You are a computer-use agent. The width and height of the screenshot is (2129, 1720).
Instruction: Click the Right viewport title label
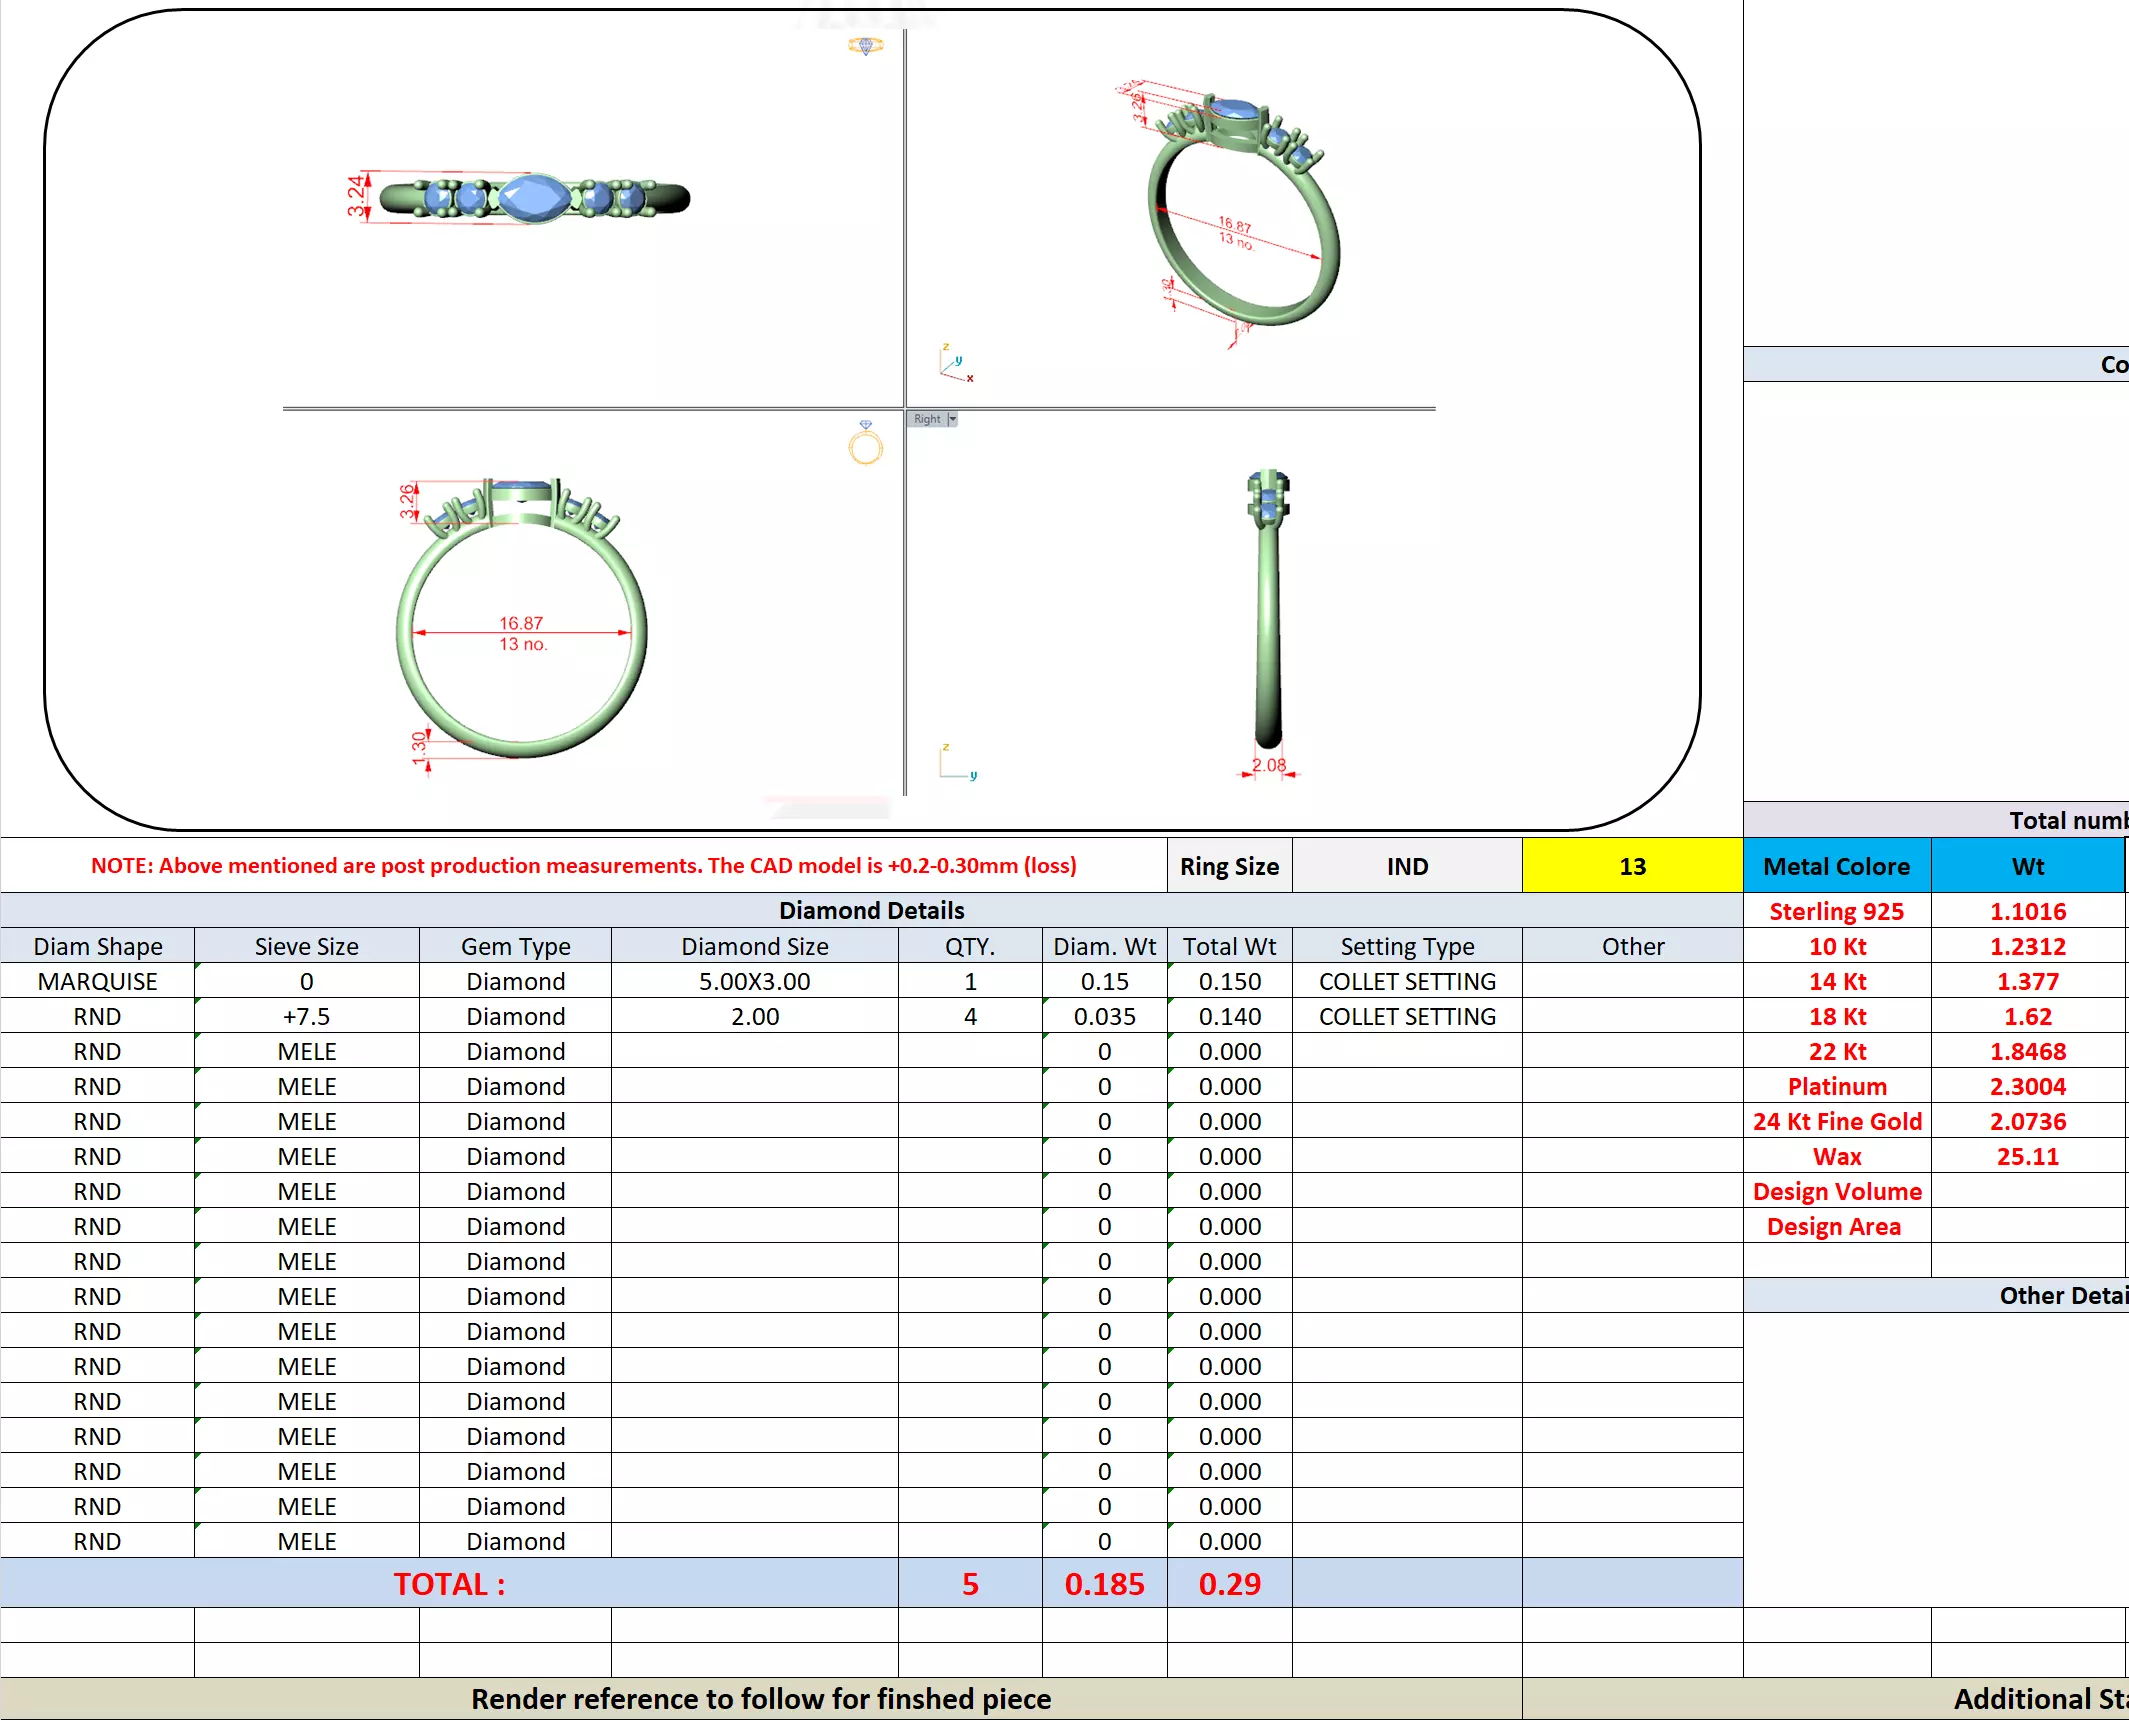click(x=927, y=419)
